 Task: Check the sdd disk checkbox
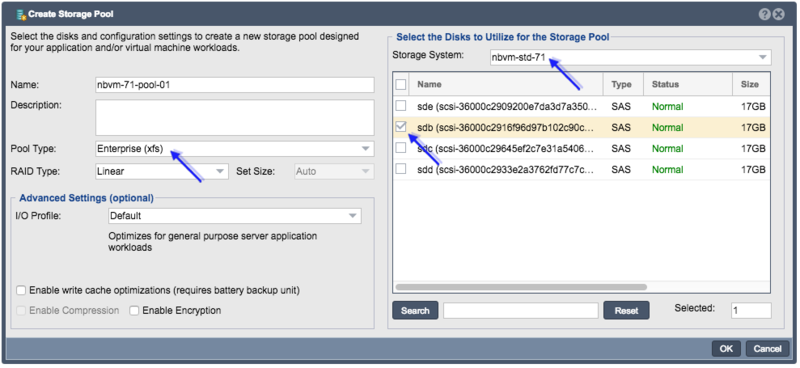coord(401,168)
